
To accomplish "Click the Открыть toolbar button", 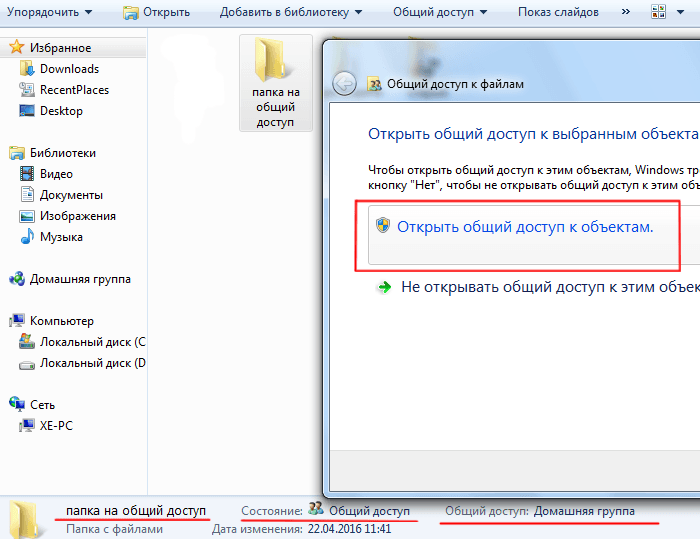I will (x=156, y=12).
